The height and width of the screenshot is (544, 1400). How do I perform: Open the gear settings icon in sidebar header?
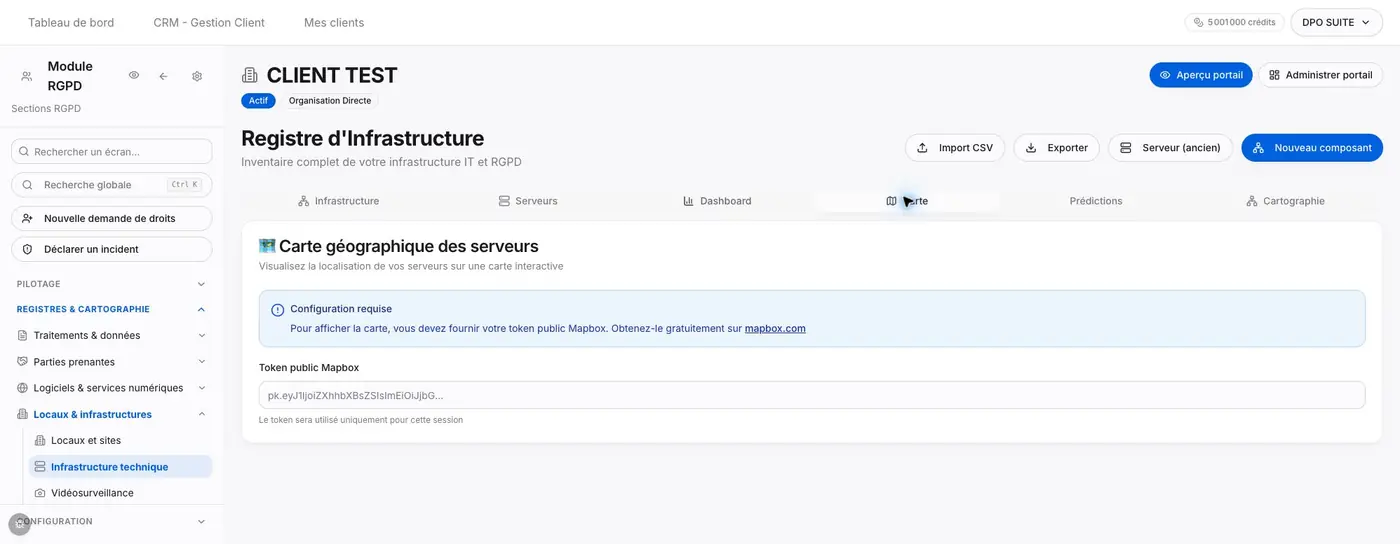197,76
